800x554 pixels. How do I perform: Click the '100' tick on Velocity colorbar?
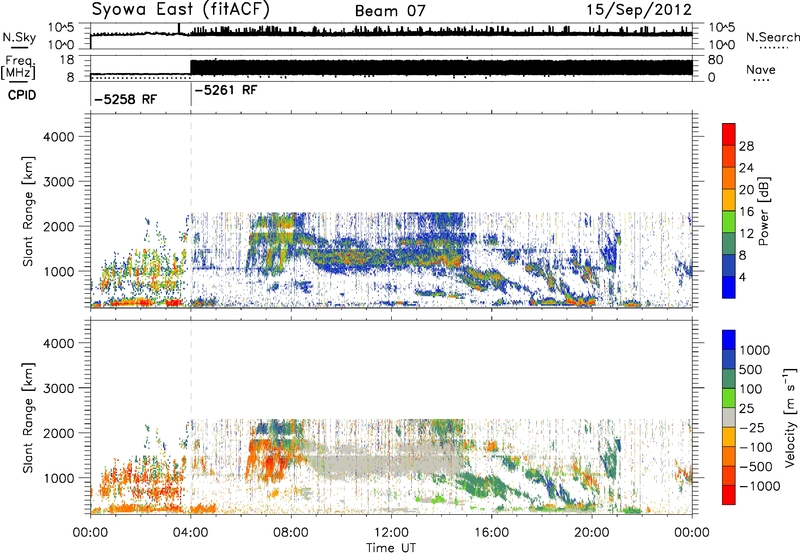(750, 389)
